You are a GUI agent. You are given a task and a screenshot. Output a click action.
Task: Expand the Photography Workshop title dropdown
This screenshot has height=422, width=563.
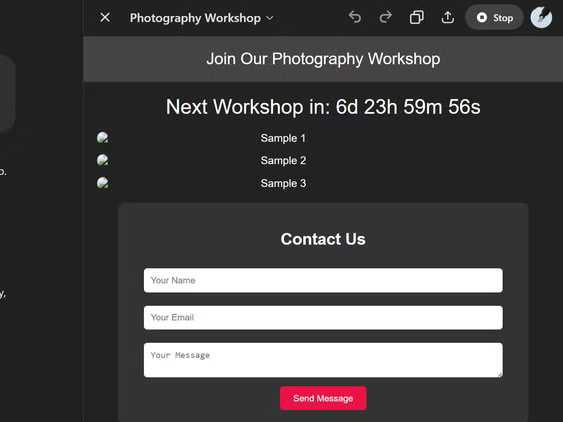[201, 18]
